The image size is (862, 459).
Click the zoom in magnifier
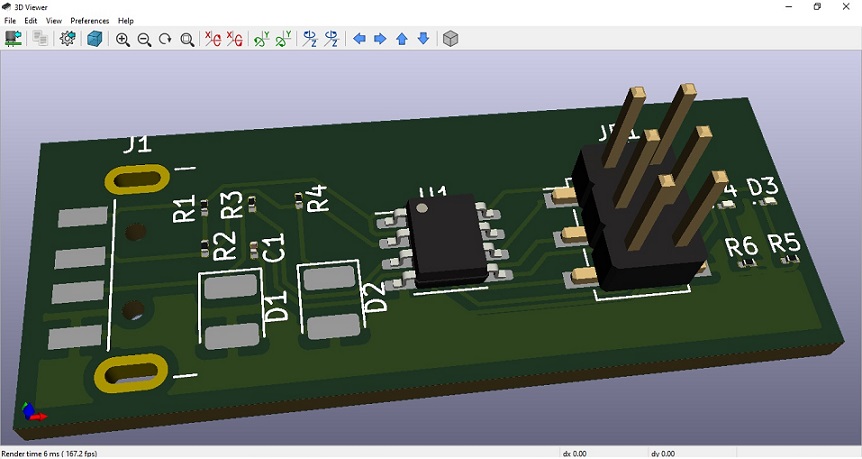[123, 39]
